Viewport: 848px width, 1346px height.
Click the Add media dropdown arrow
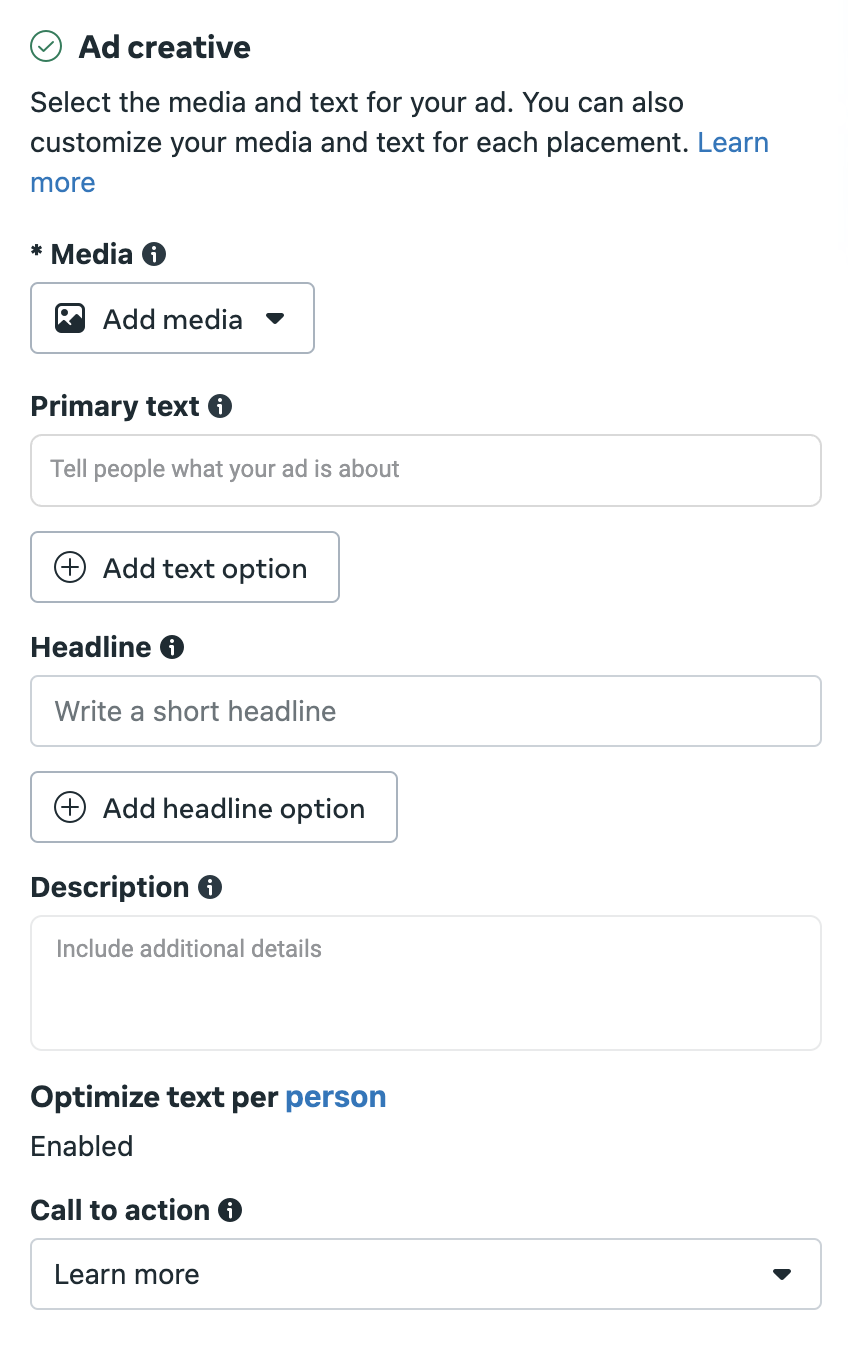coord(276,319)
